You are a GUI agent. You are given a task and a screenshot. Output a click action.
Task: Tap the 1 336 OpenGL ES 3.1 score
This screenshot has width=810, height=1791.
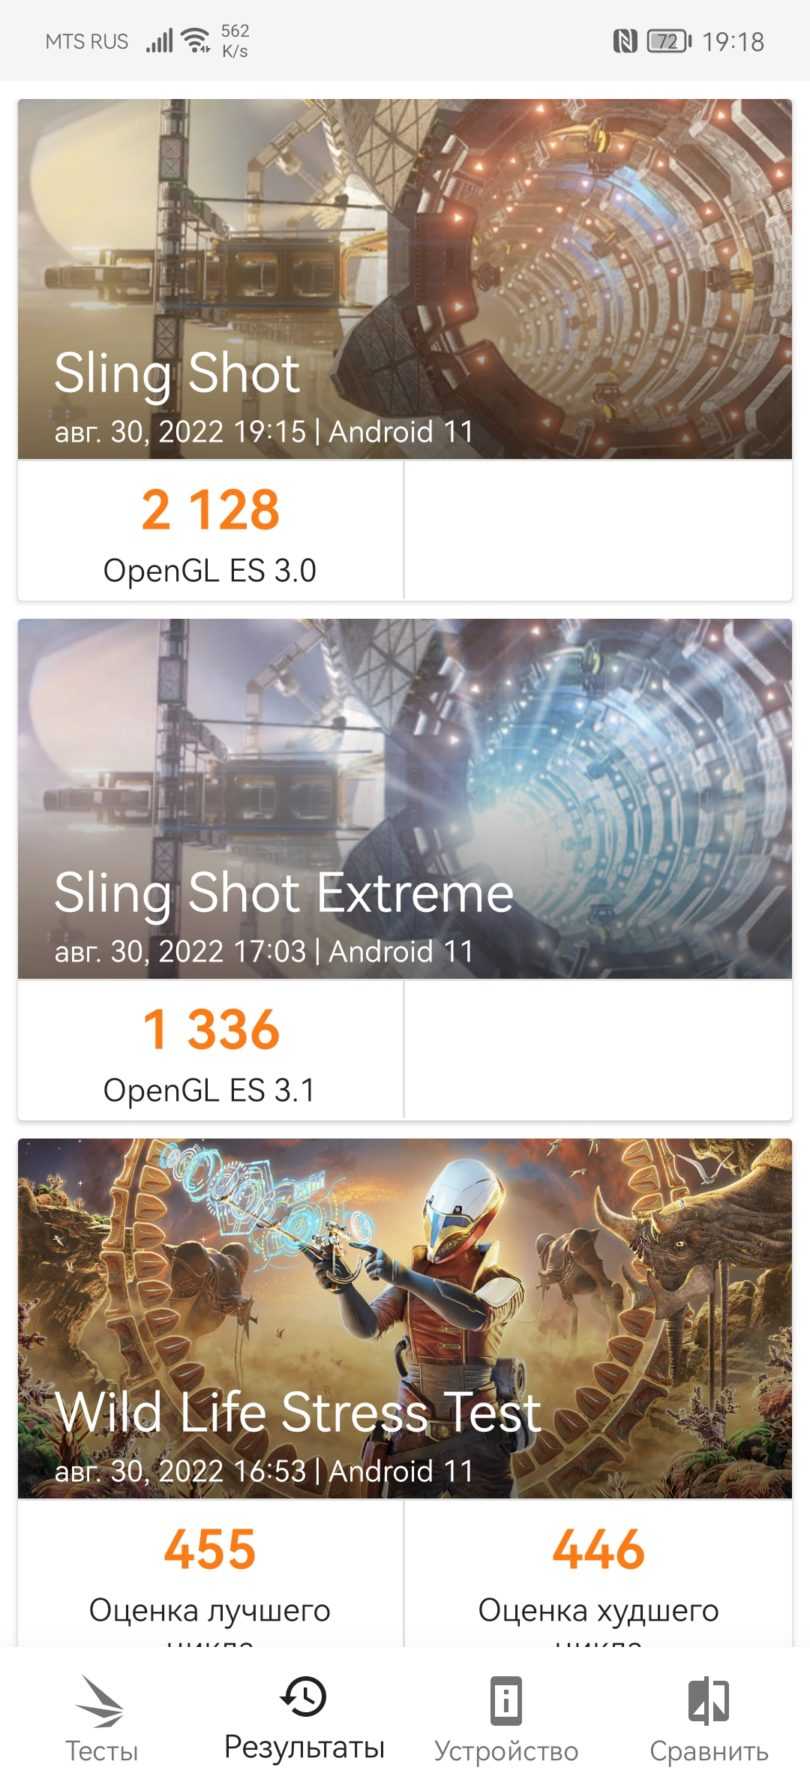[210, 1030]
